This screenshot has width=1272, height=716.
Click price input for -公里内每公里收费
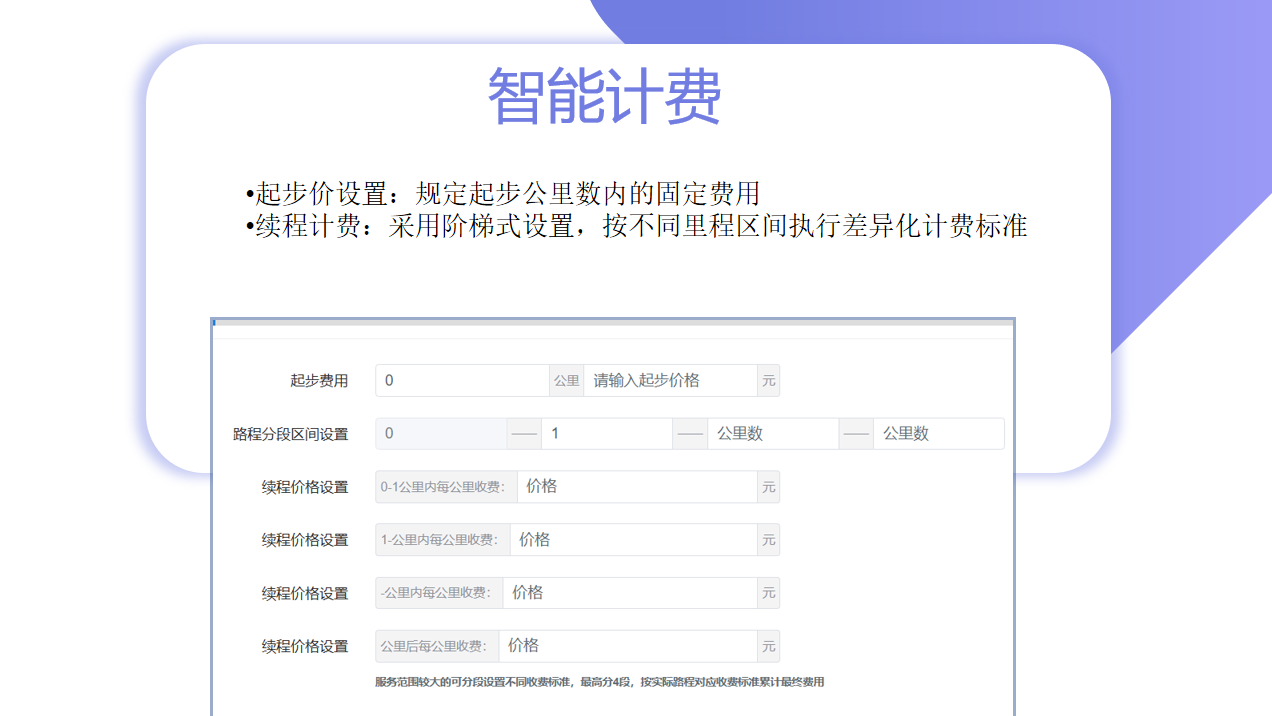[629, 593]
